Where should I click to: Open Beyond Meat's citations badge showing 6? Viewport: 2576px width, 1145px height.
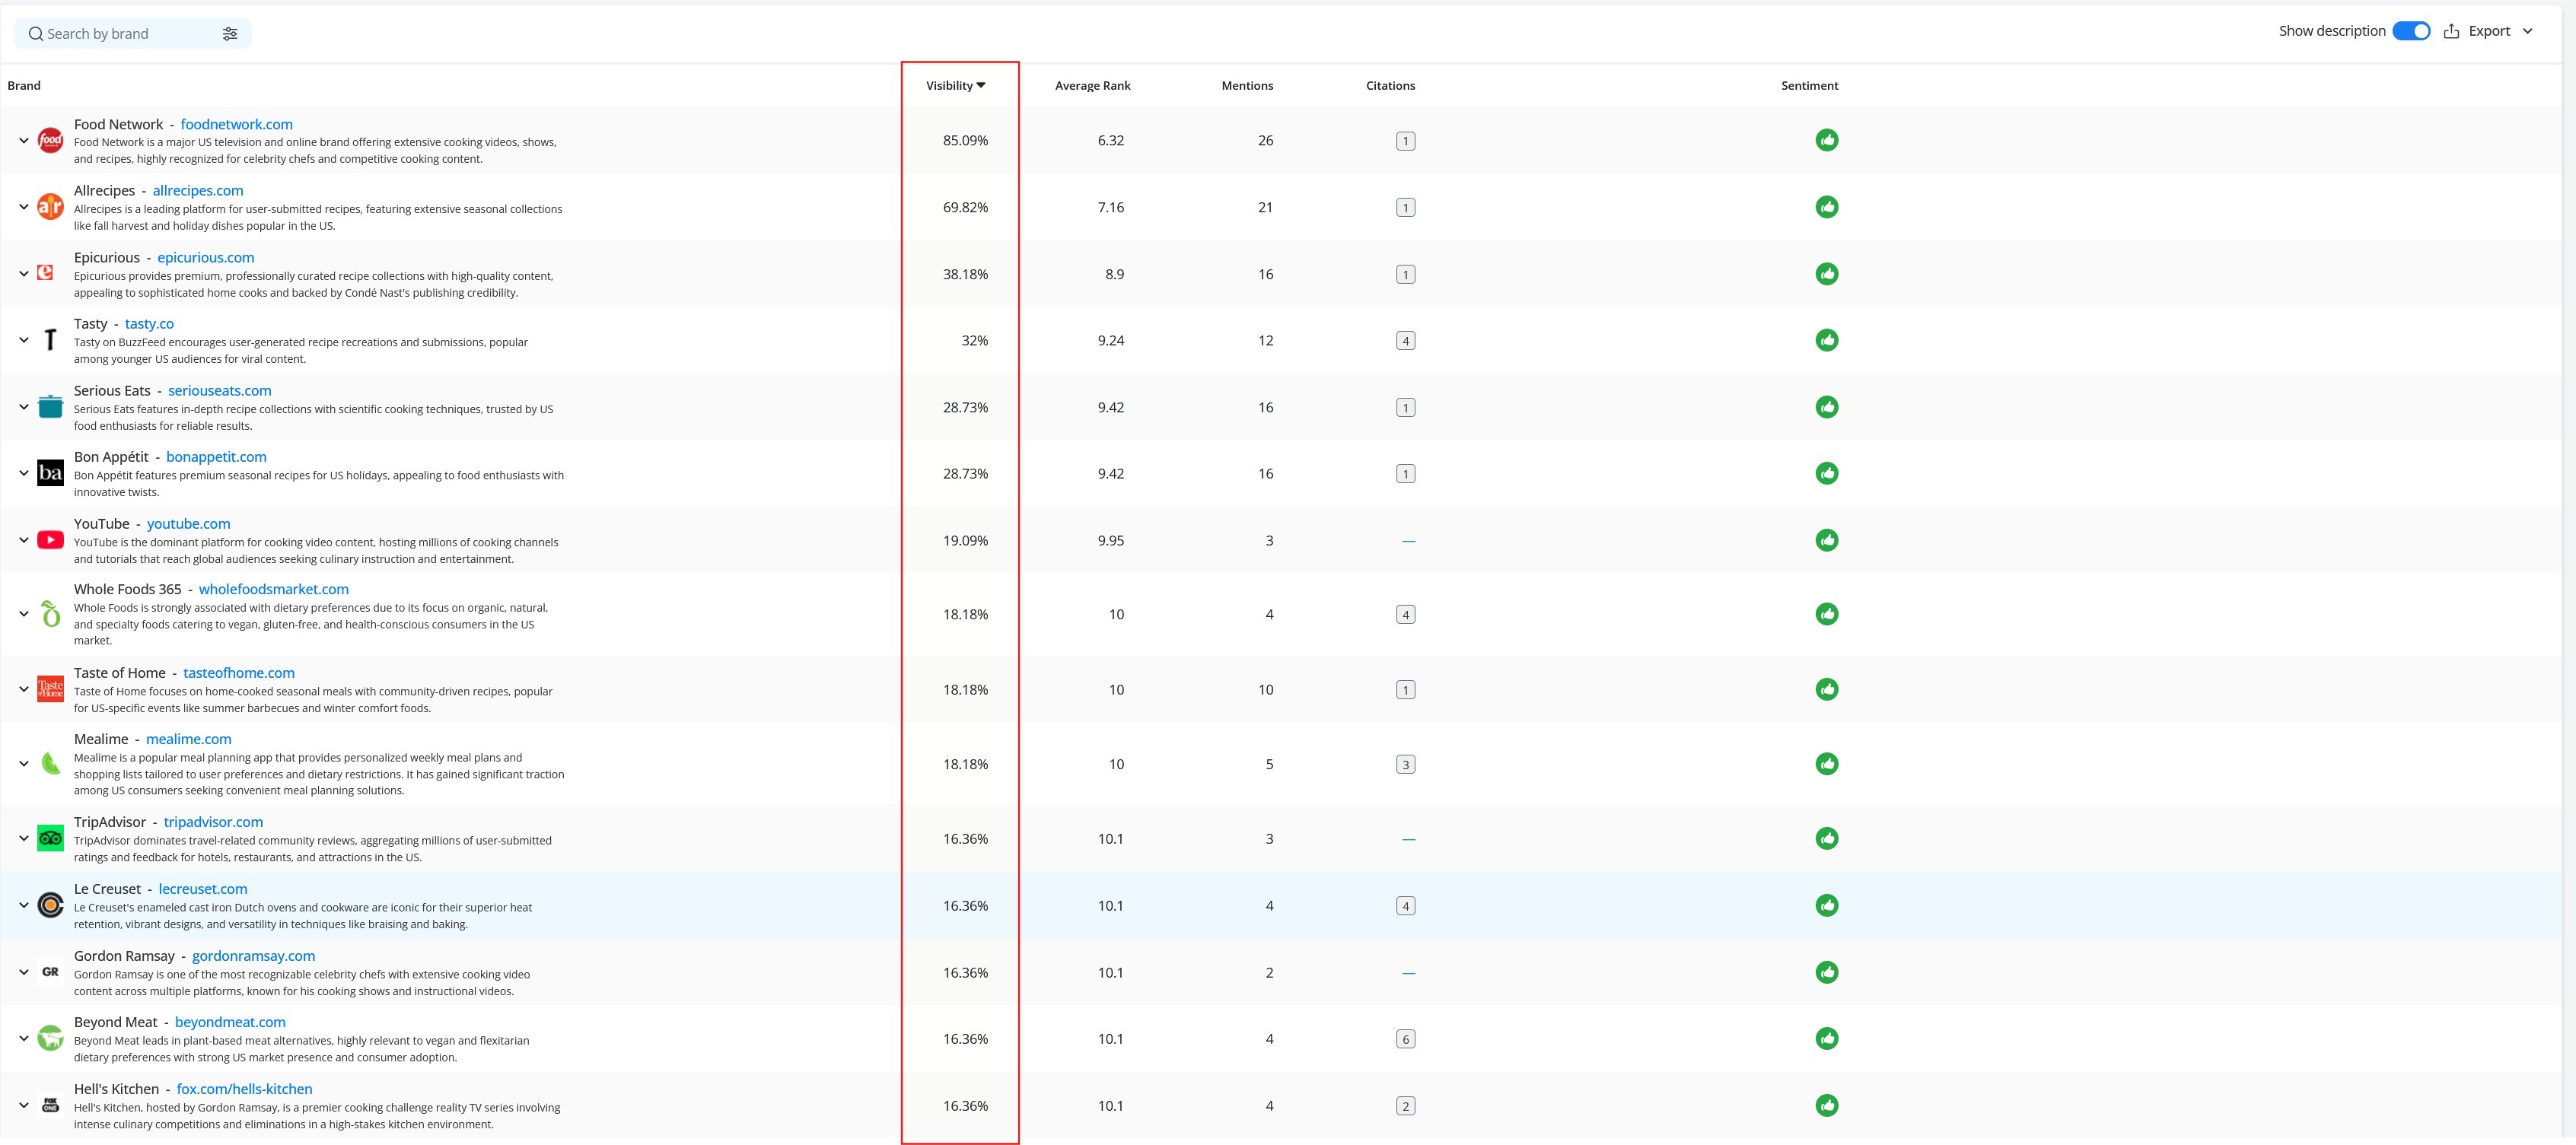click(x=1405, y=1039)
